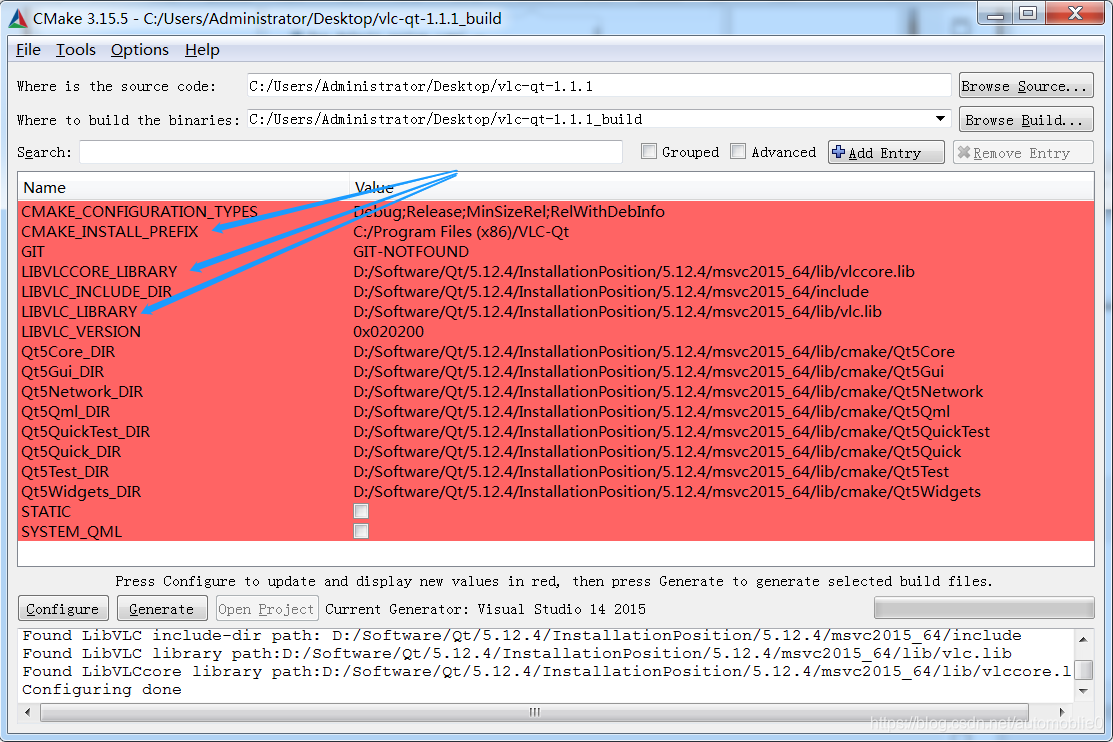Select the Qt5Qml_DIR entry
The width and height of the screenshot is (1113, 742).
[66, 412]
